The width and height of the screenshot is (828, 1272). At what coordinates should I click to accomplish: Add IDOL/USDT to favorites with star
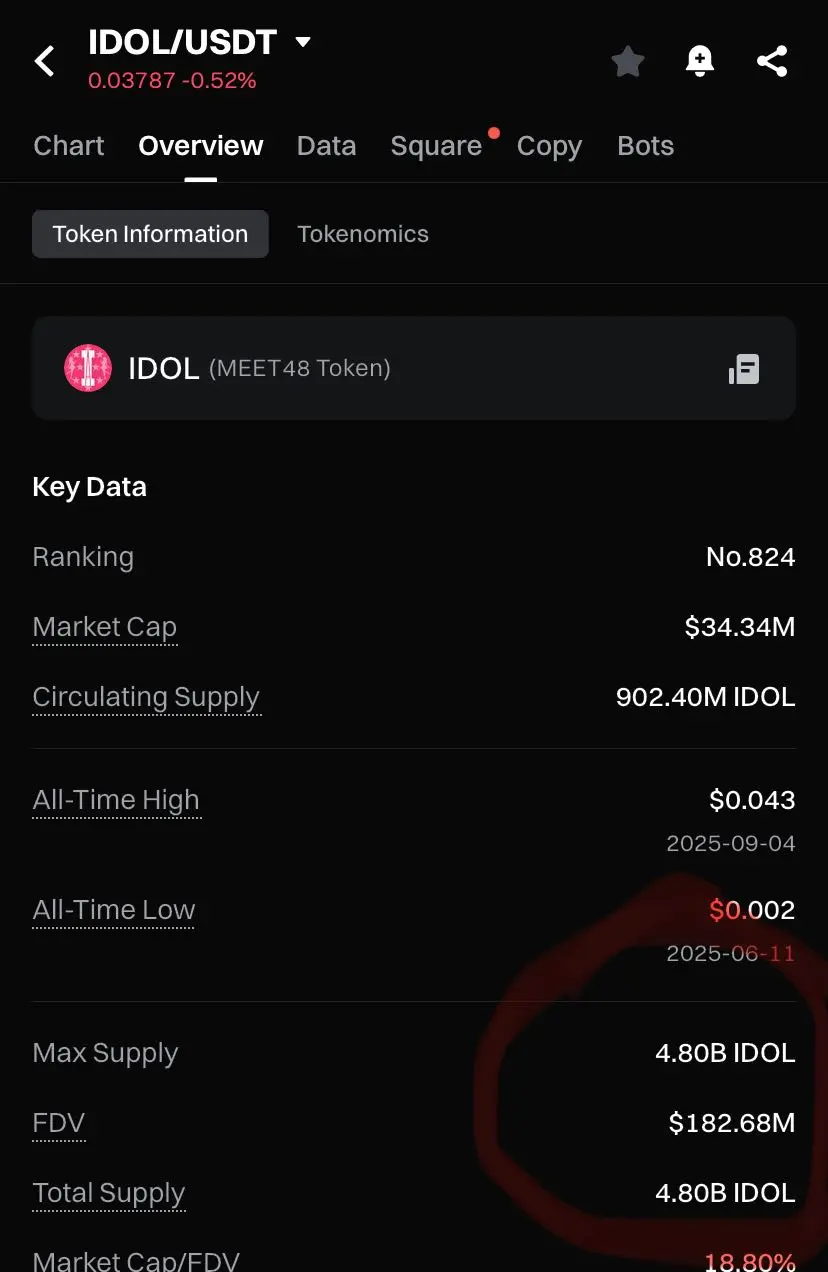coord(628,62)
